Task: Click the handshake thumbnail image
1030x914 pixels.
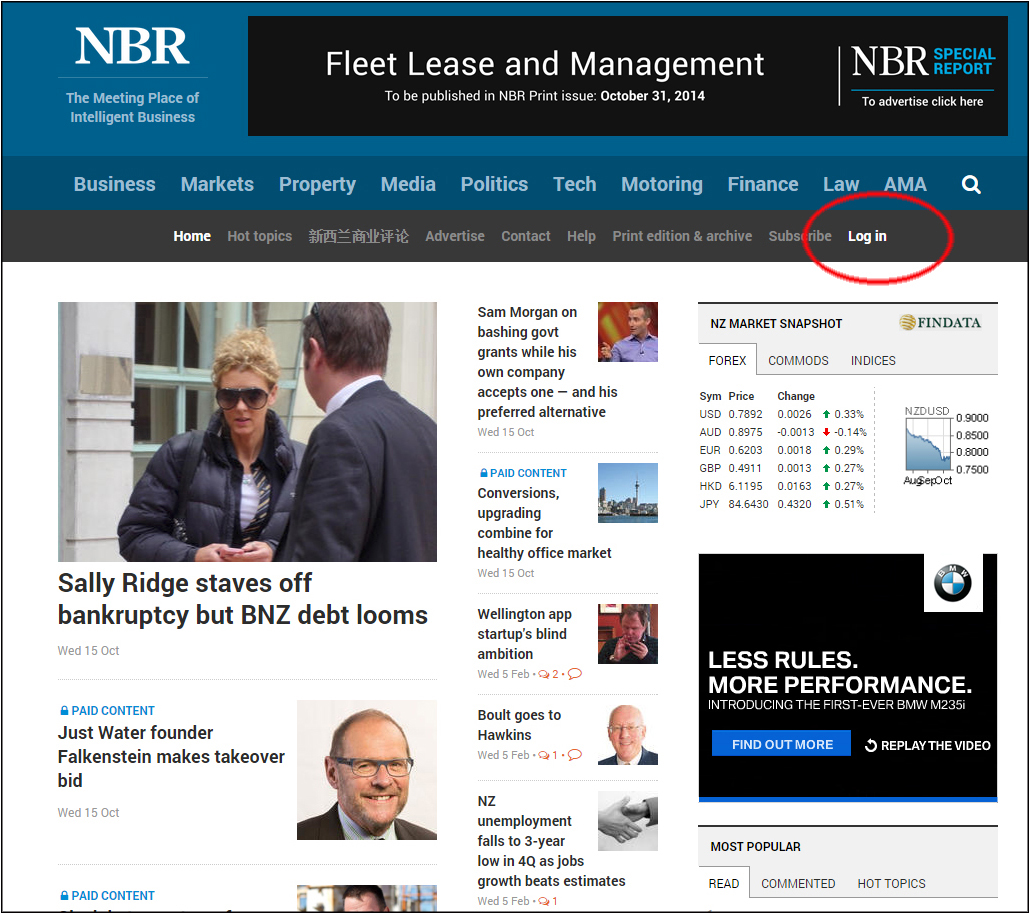Action: pos(627,821)
